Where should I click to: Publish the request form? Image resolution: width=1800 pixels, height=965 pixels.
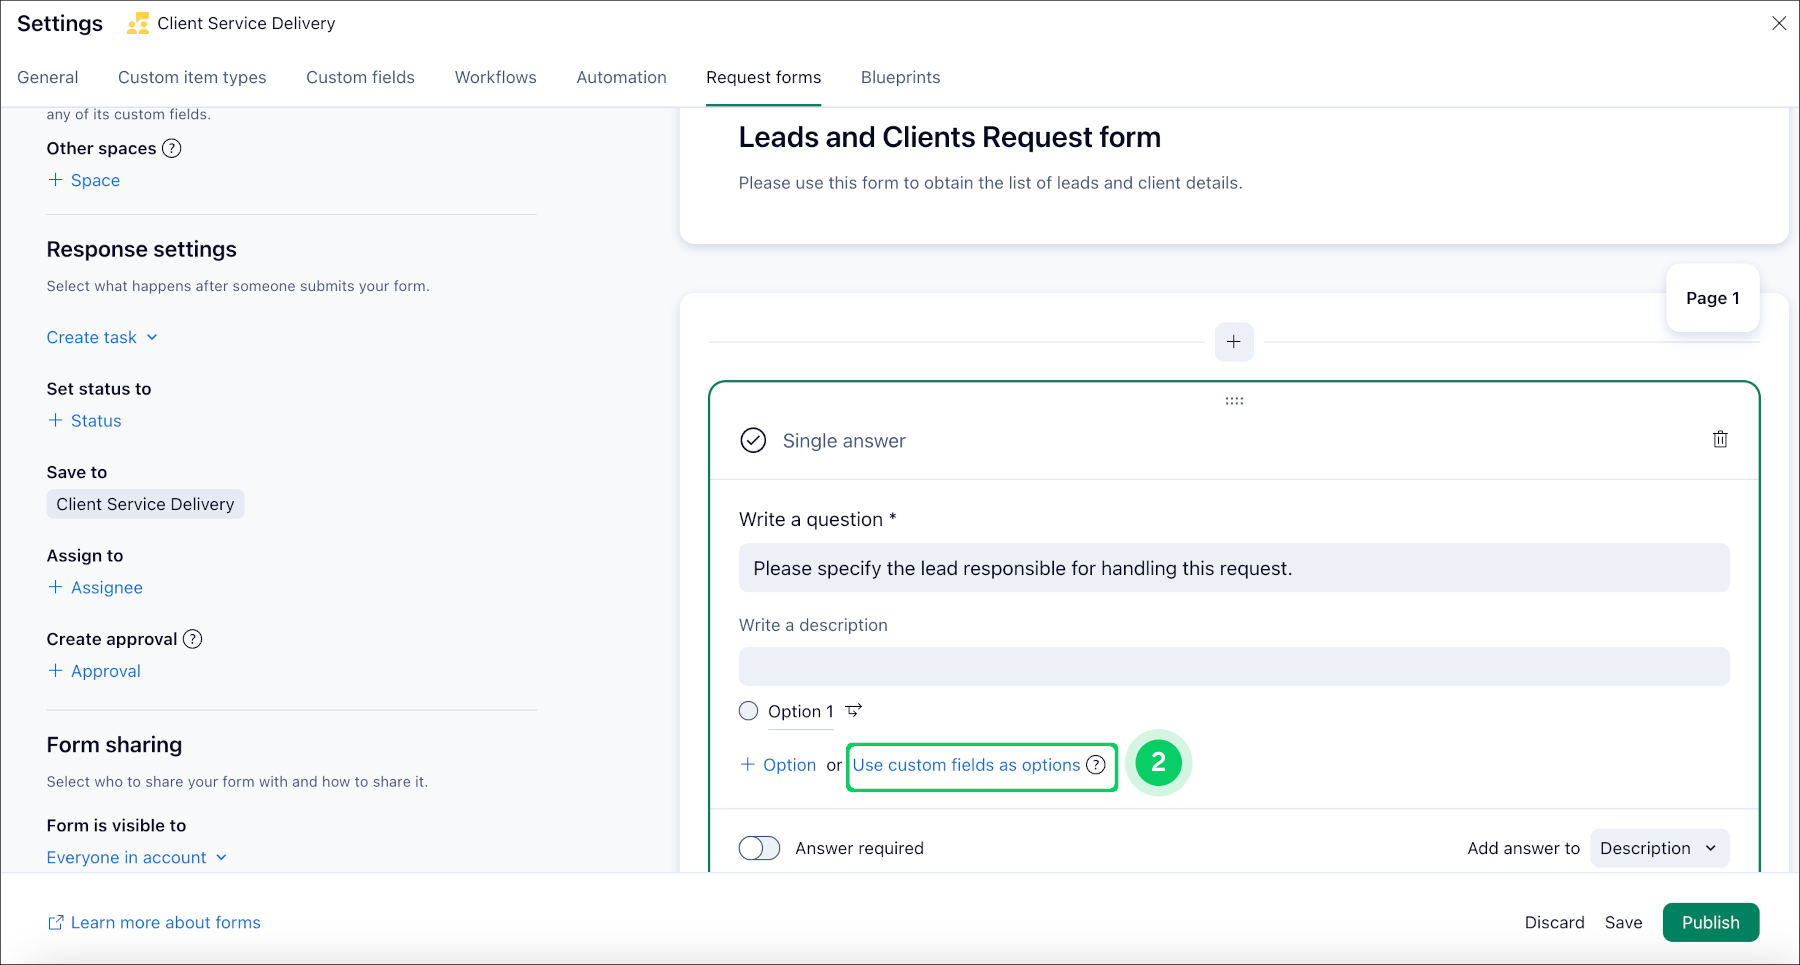[x=1710, y=922]
